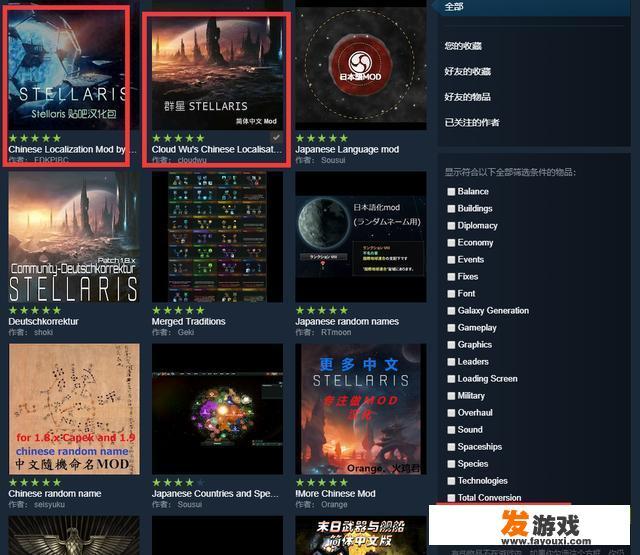Viewport: 640px width, 555px height.
Task: Open the Merged Traditions thumbnail
Action: [217, 237]
